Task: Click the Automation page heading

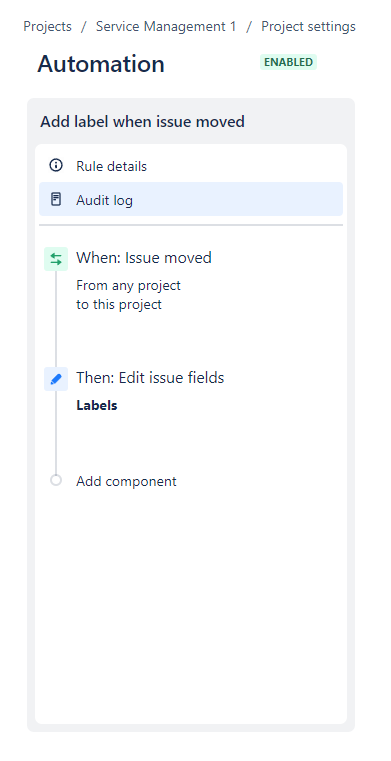Action: point(101,64)
